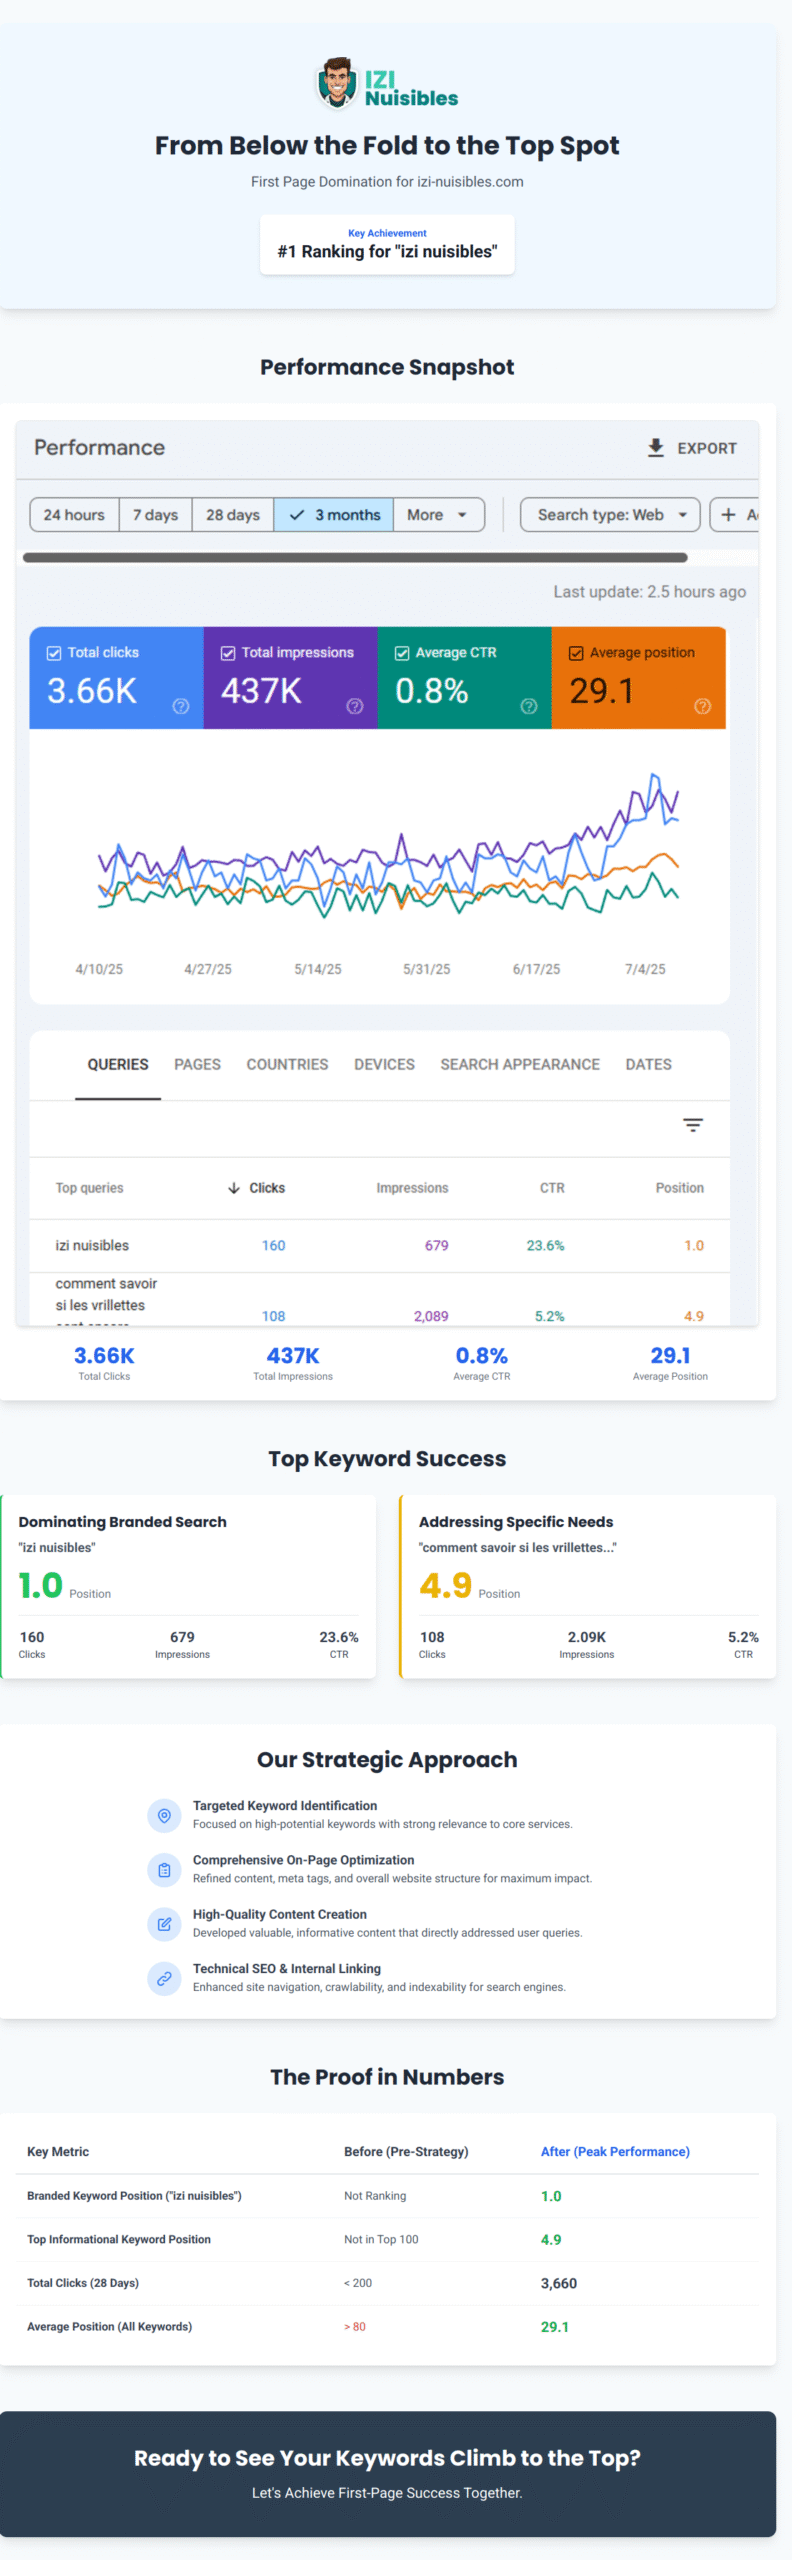The height and width of the screenshot is (2560, 792).
Task: Click the Top queries column header
Action: [x=89, y=1188]
